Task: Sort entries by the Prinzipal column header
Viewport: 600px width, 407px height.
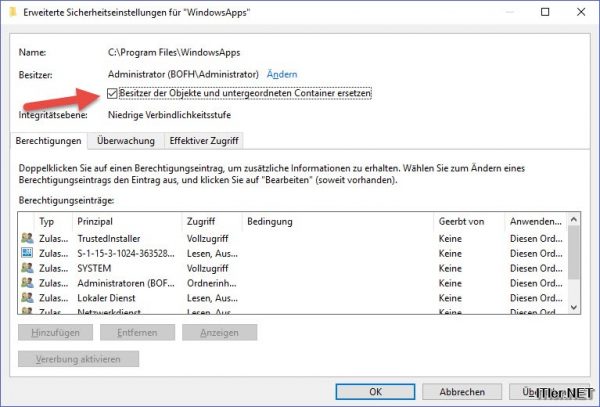Action: pyautogui.click(x=128, y=219)
